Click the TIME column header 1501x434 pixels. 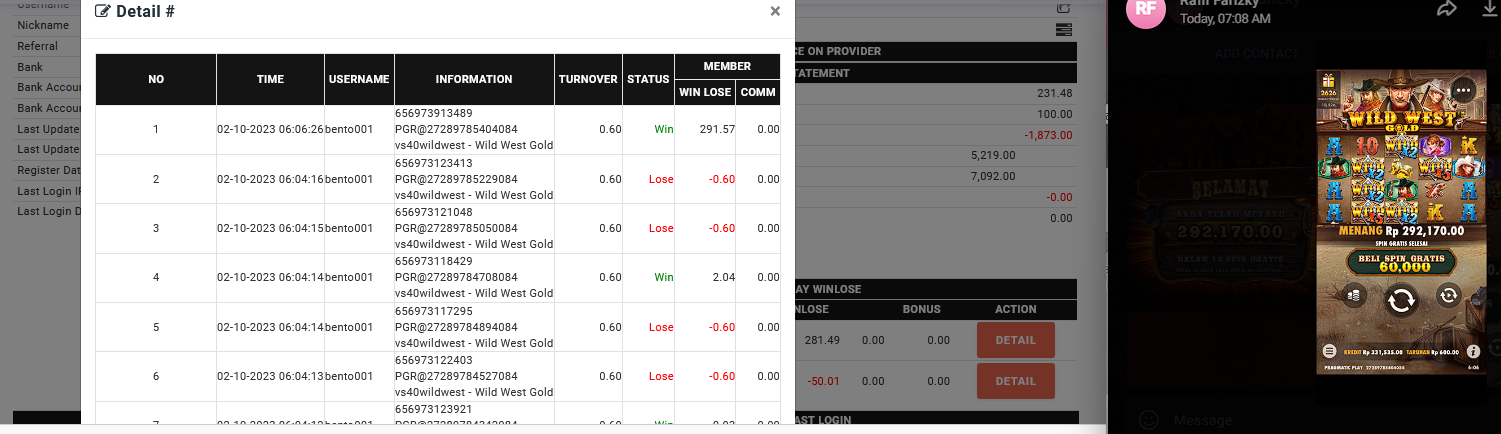tap(270, 79)
